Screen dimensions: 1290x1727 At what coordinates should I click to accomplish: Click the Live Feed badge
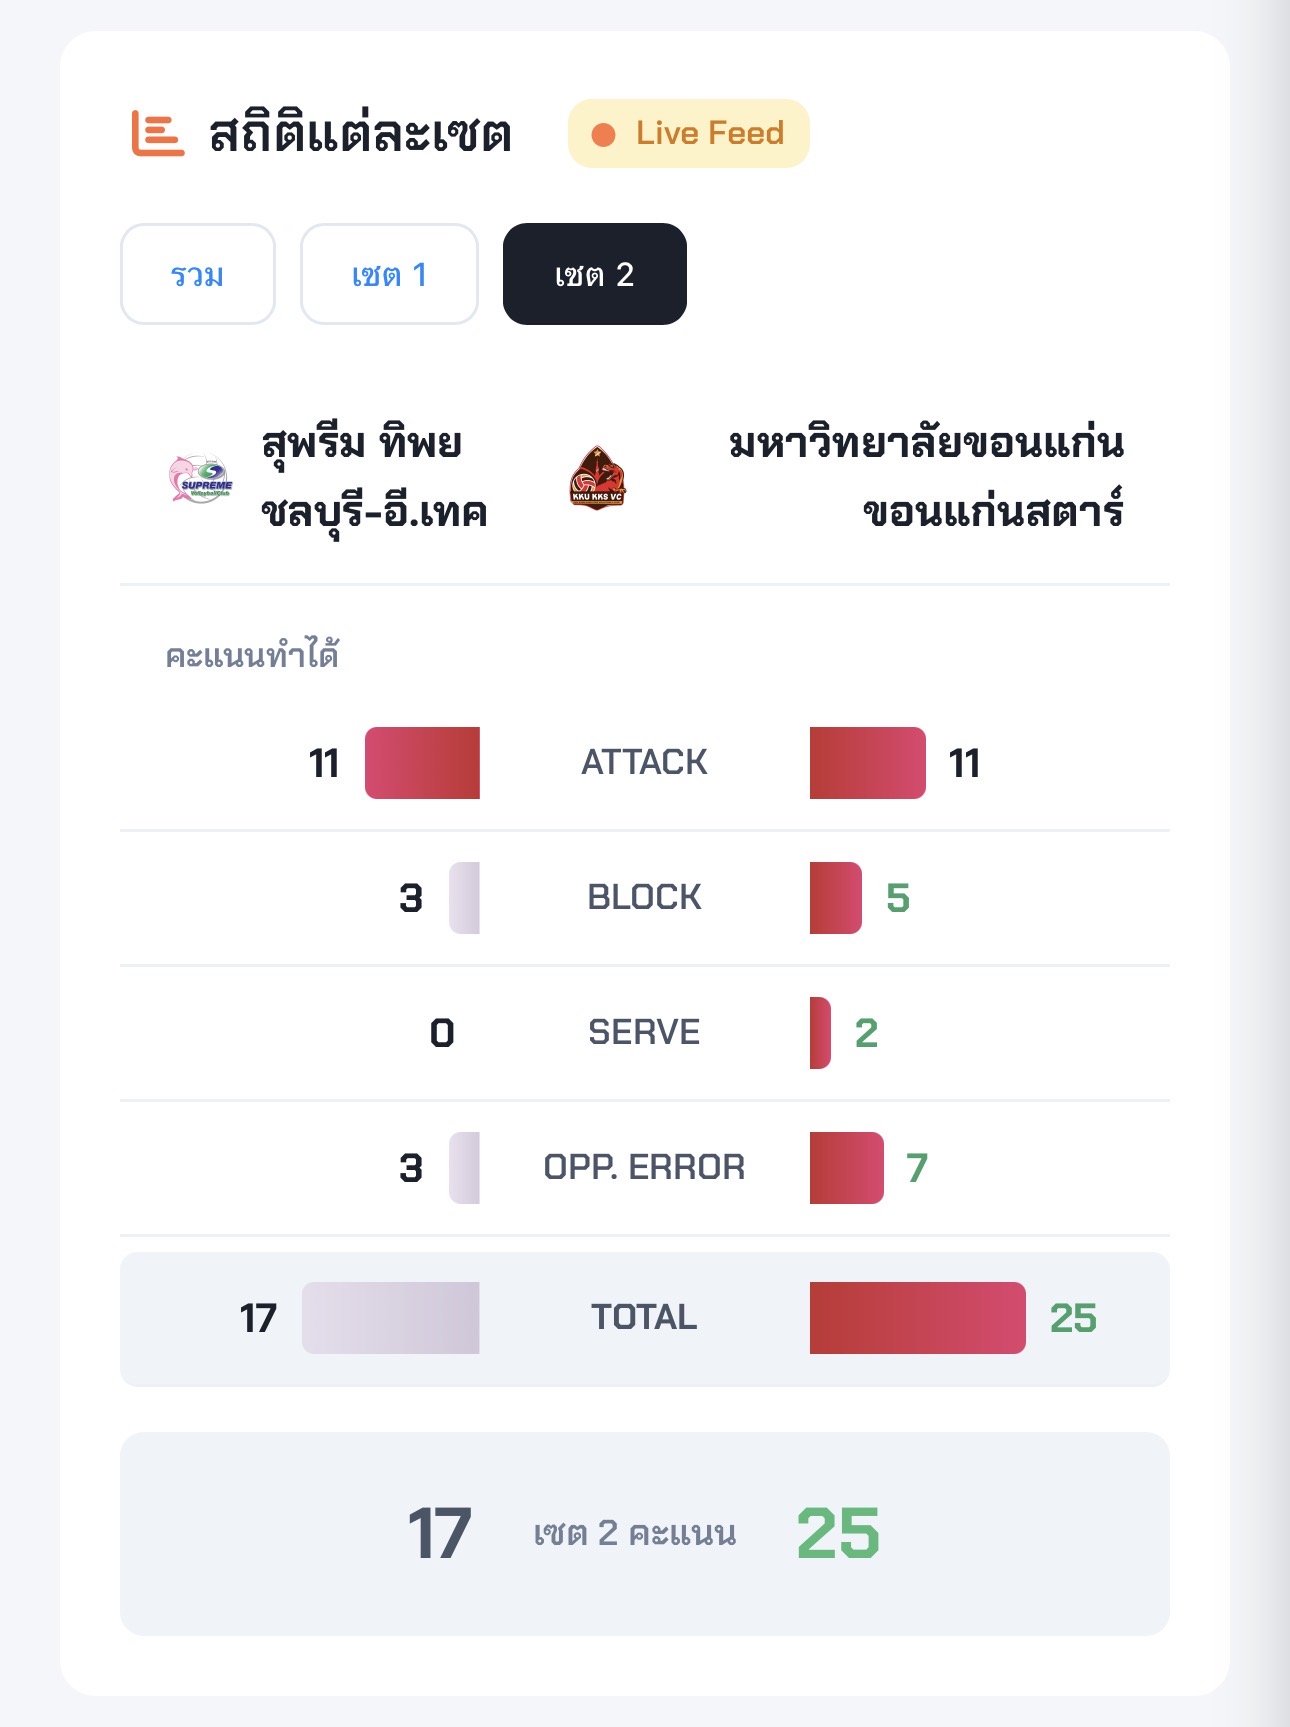688,134
